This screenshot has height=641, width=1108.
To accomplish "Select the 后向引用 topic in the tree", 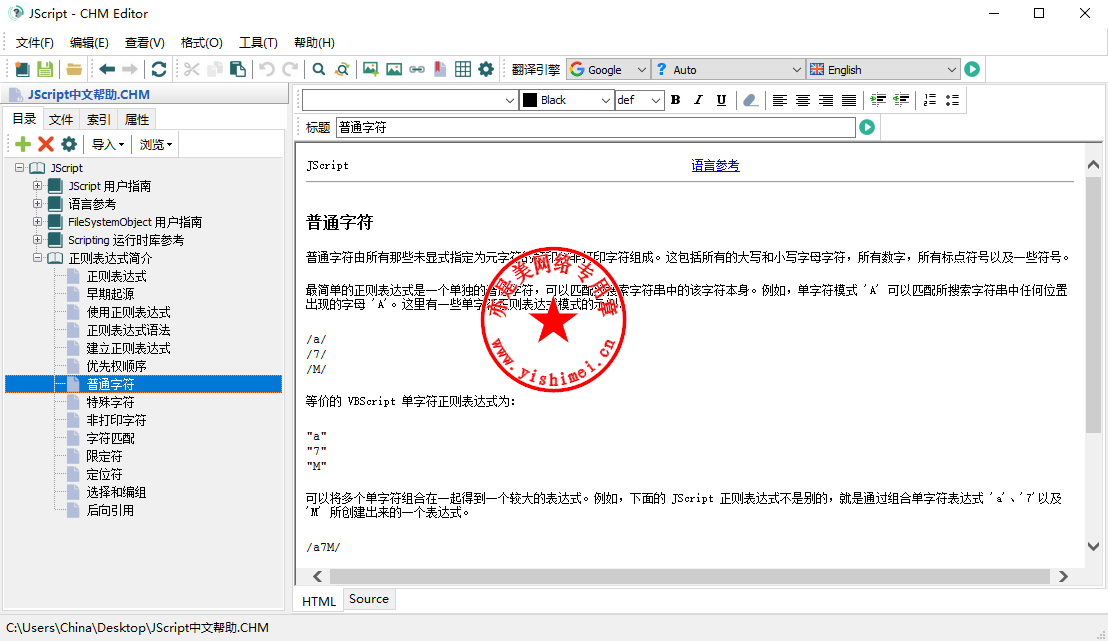I will pos(110,510).
